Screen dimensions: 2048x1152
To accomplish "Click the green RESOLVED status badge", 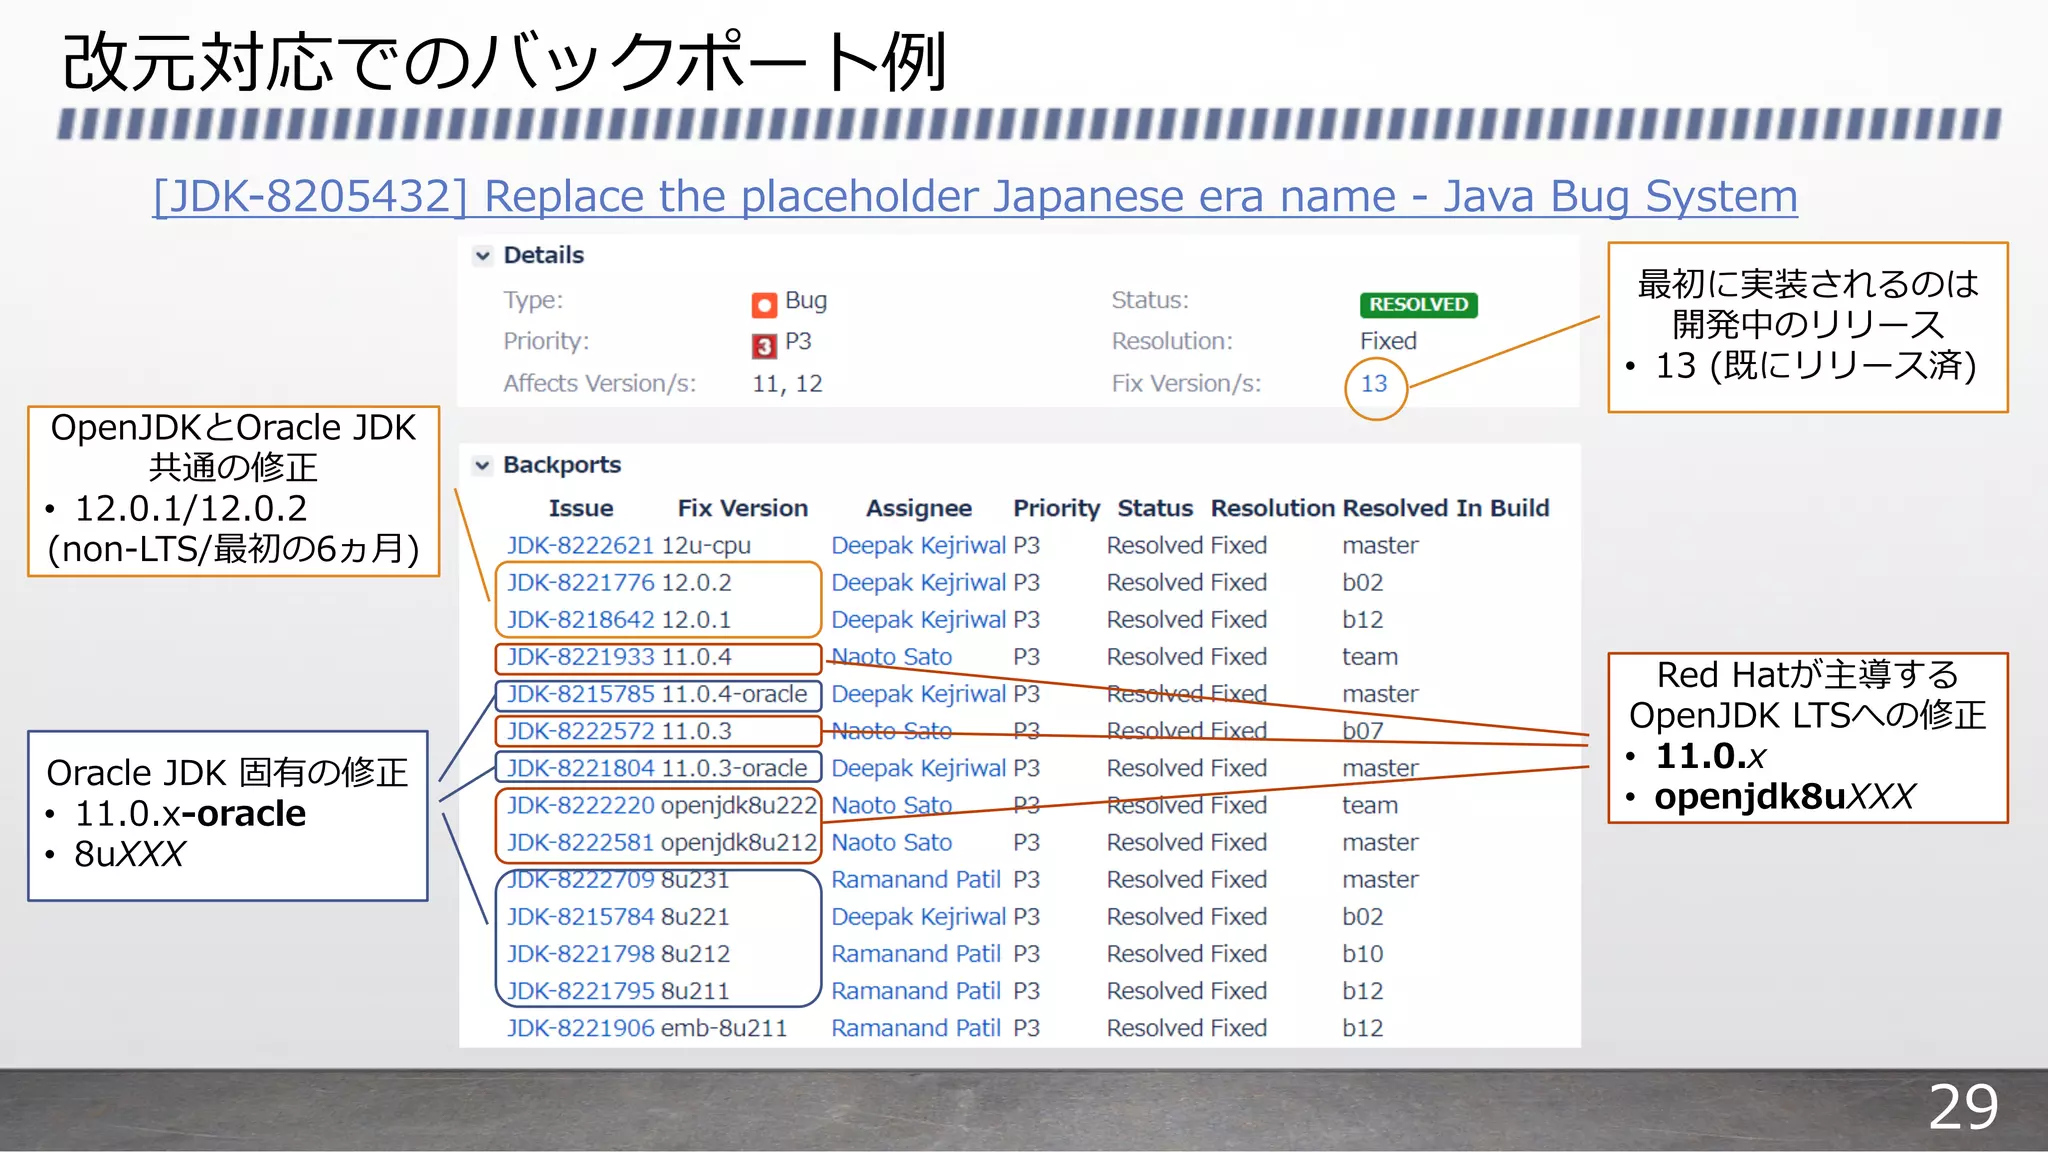I will tap(1418, 304).
